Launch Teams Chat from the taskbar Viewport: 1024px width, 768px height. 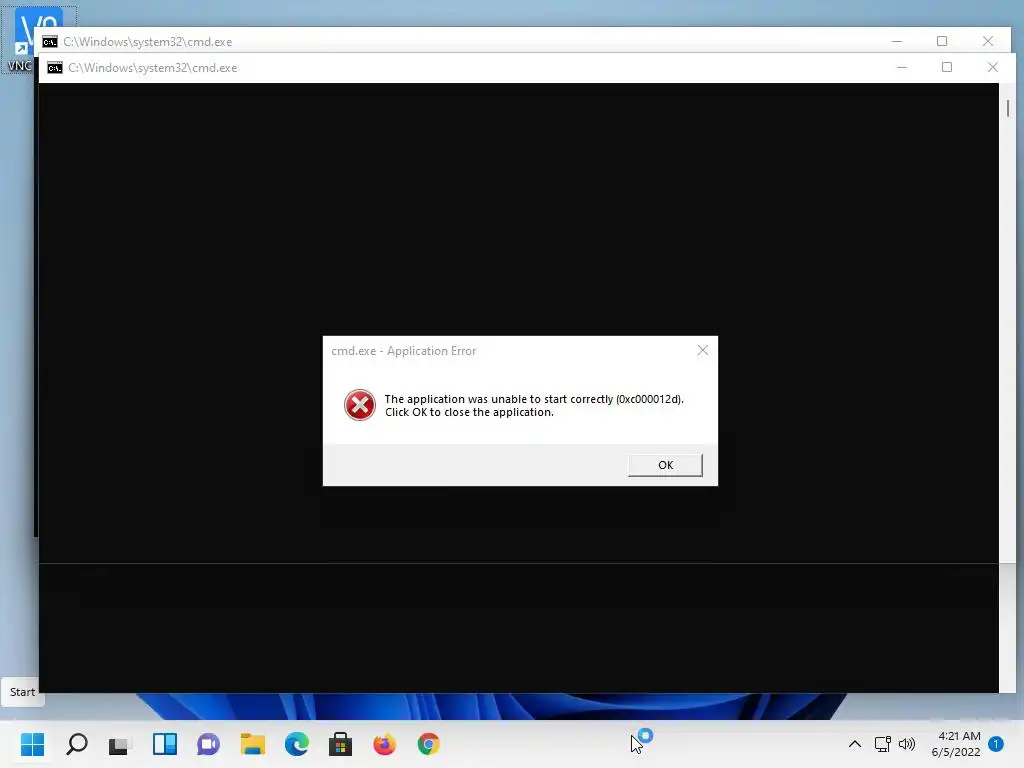(x=208, y=744)
